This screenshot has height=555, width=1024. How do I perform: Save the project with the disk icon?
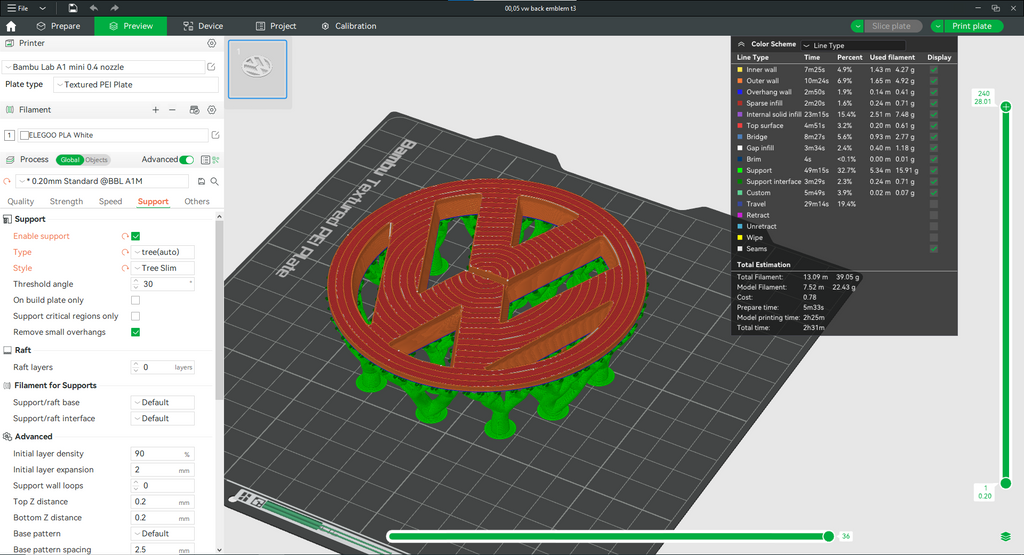[x=72, y=8]
